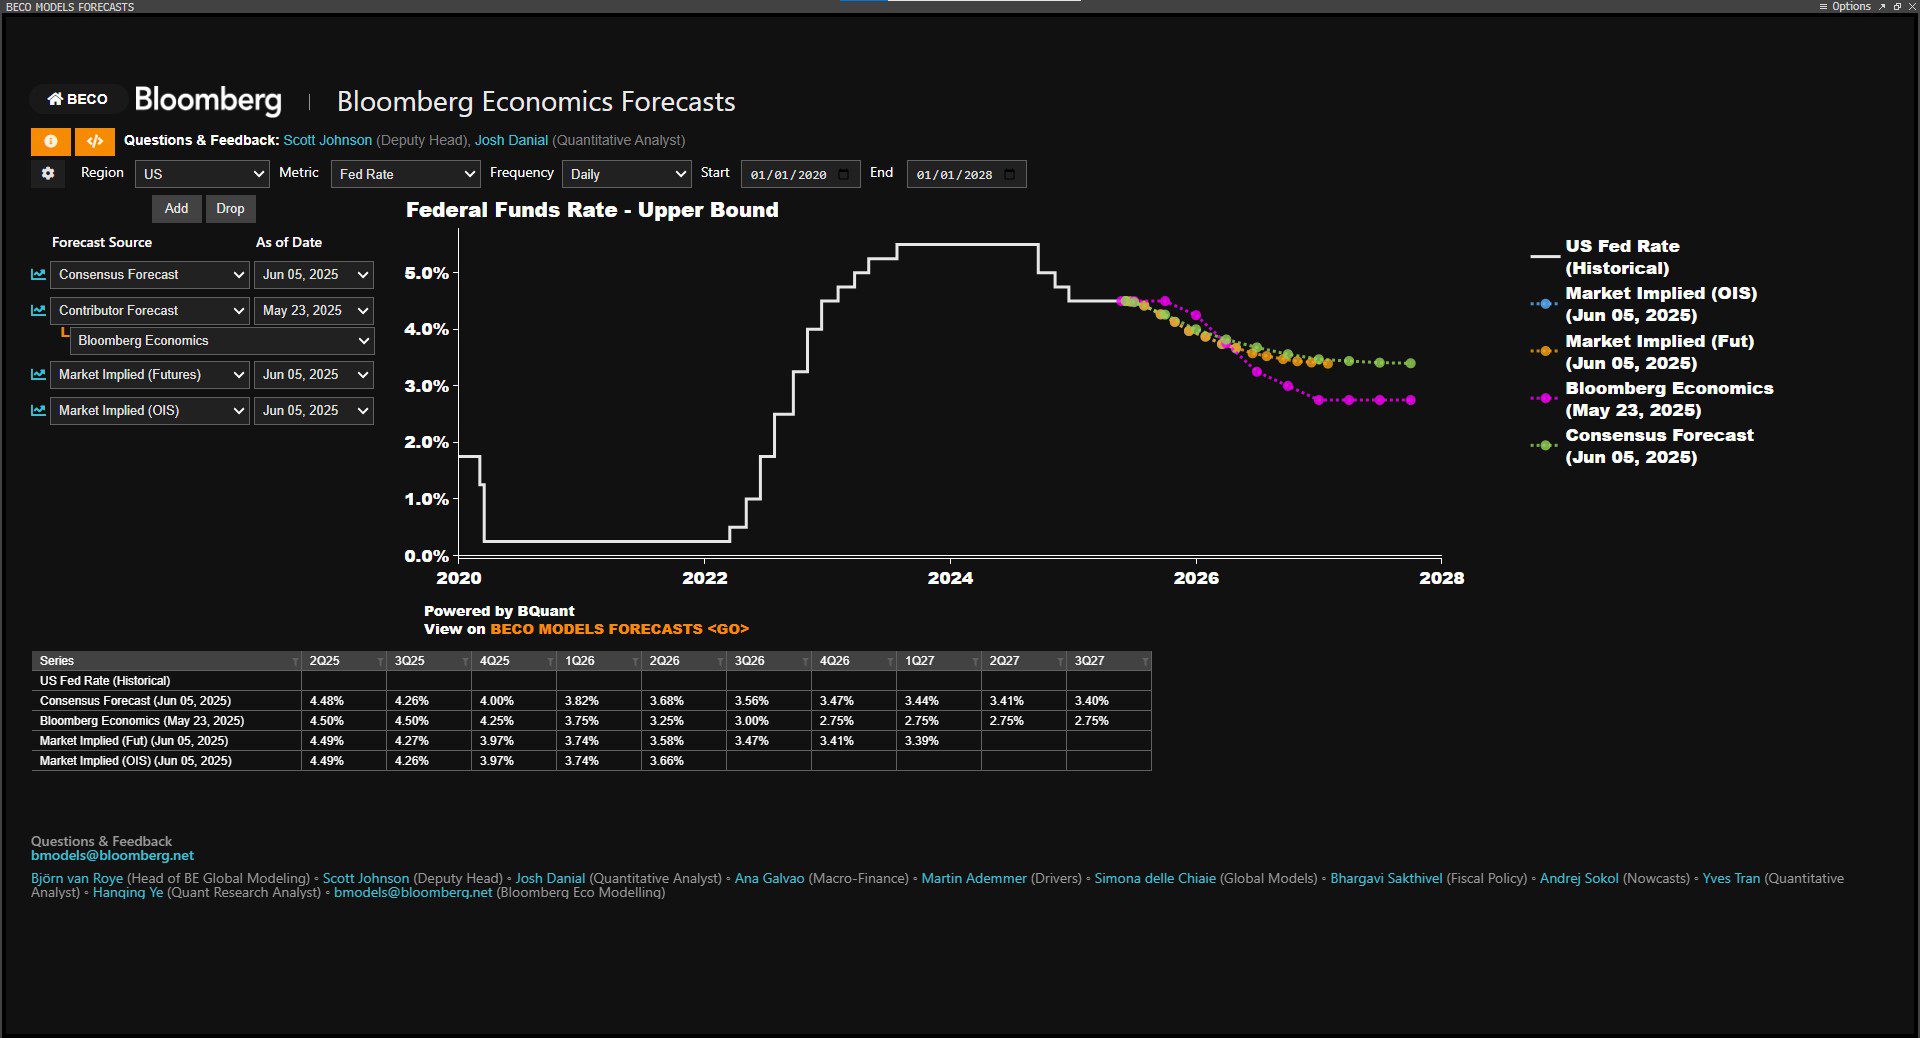Click the Add button
Viewport: 1920px width, 1038px height.
coord(176,208)
